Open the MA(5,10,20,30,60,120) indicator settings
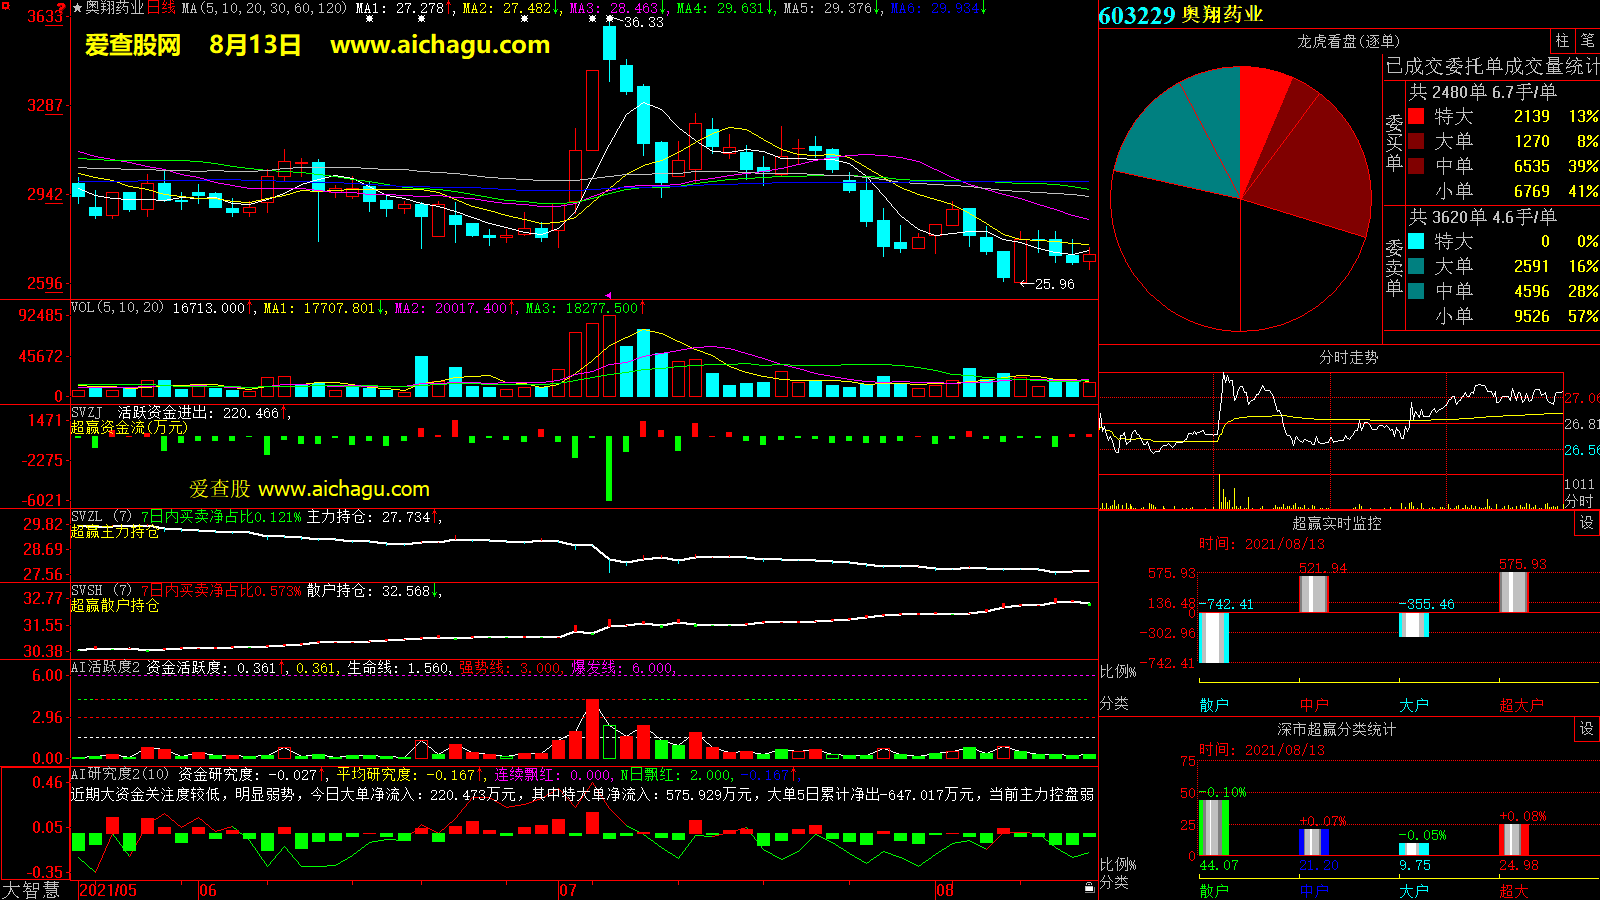 click(x=263, y=8)
